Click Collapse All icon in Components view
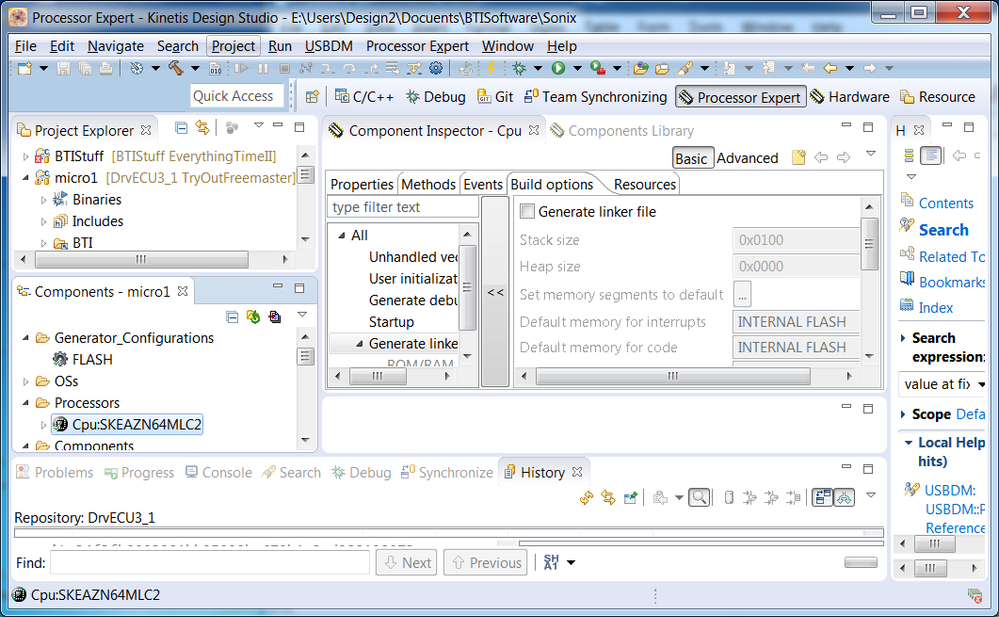This screenshot has height=617, width=999. (233, 317)
